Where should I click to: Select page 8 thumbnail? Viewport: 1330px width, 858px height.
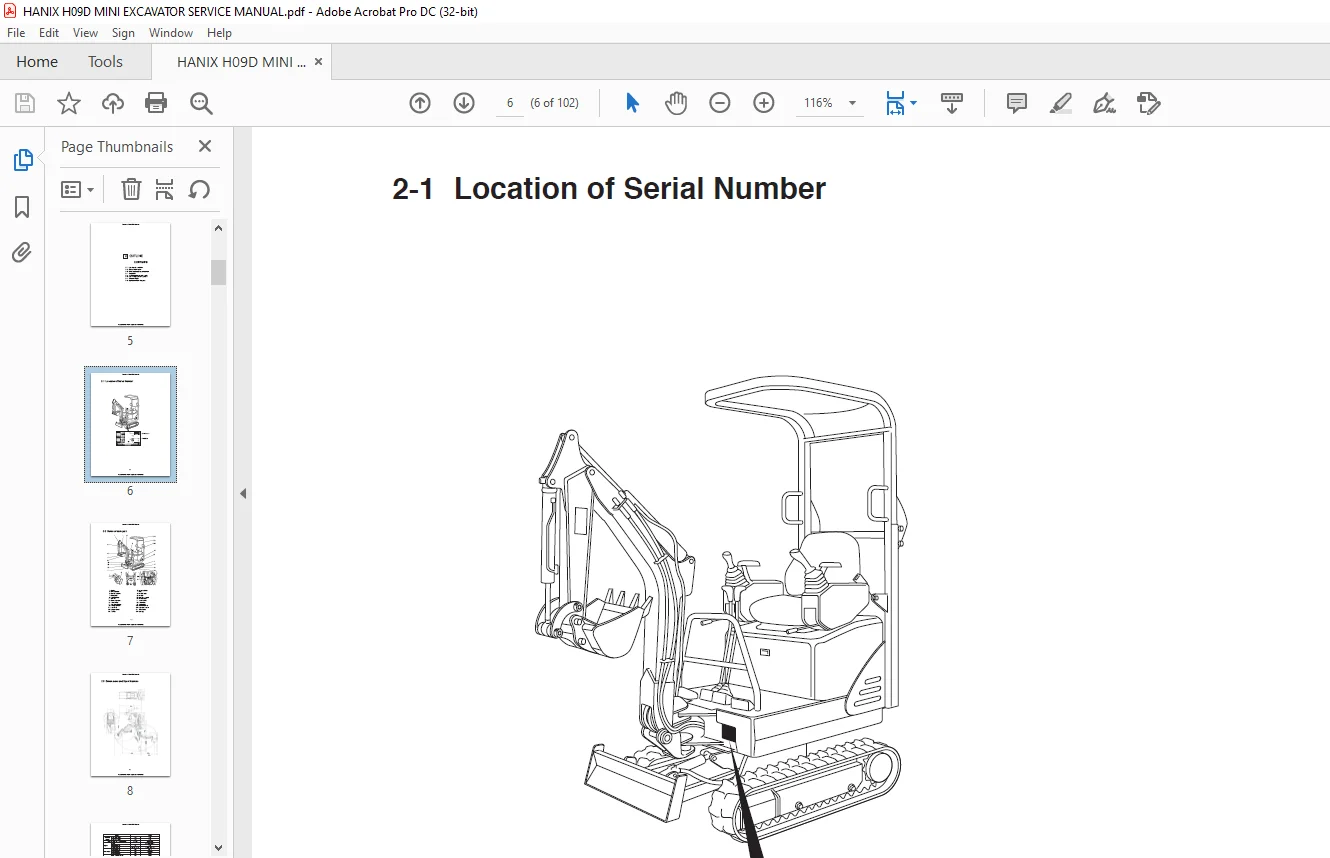pyautogui.click(x=130, y=724)
